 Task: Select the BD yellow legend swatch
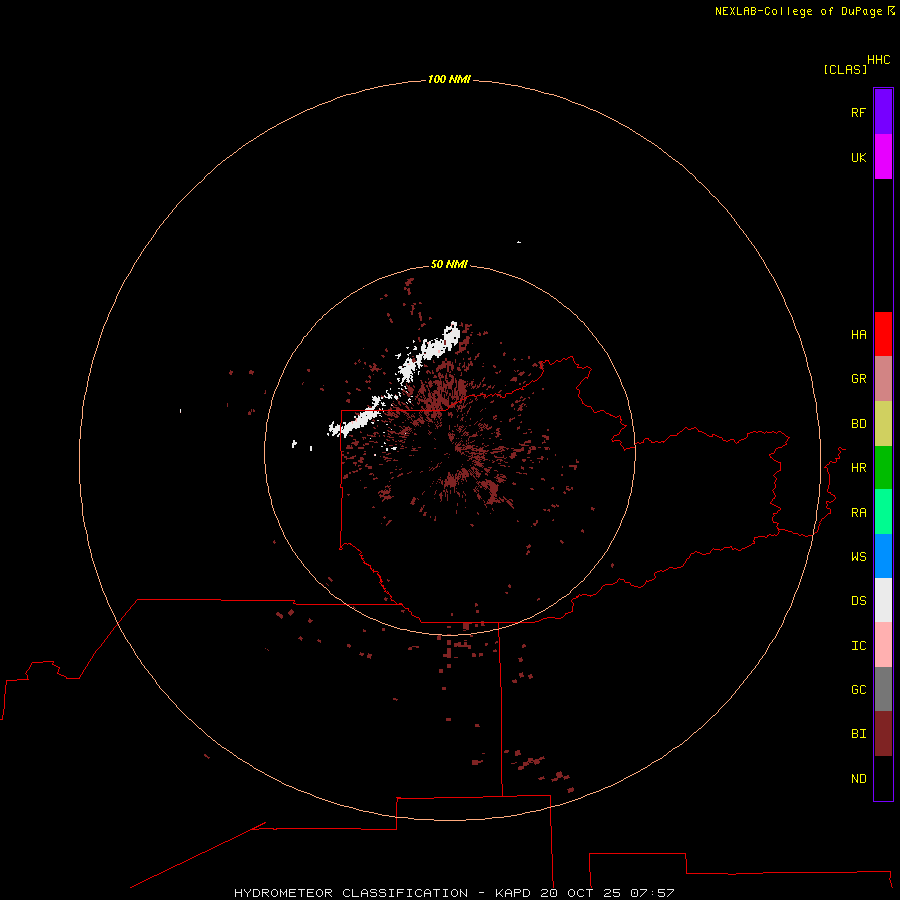(883, 424)
